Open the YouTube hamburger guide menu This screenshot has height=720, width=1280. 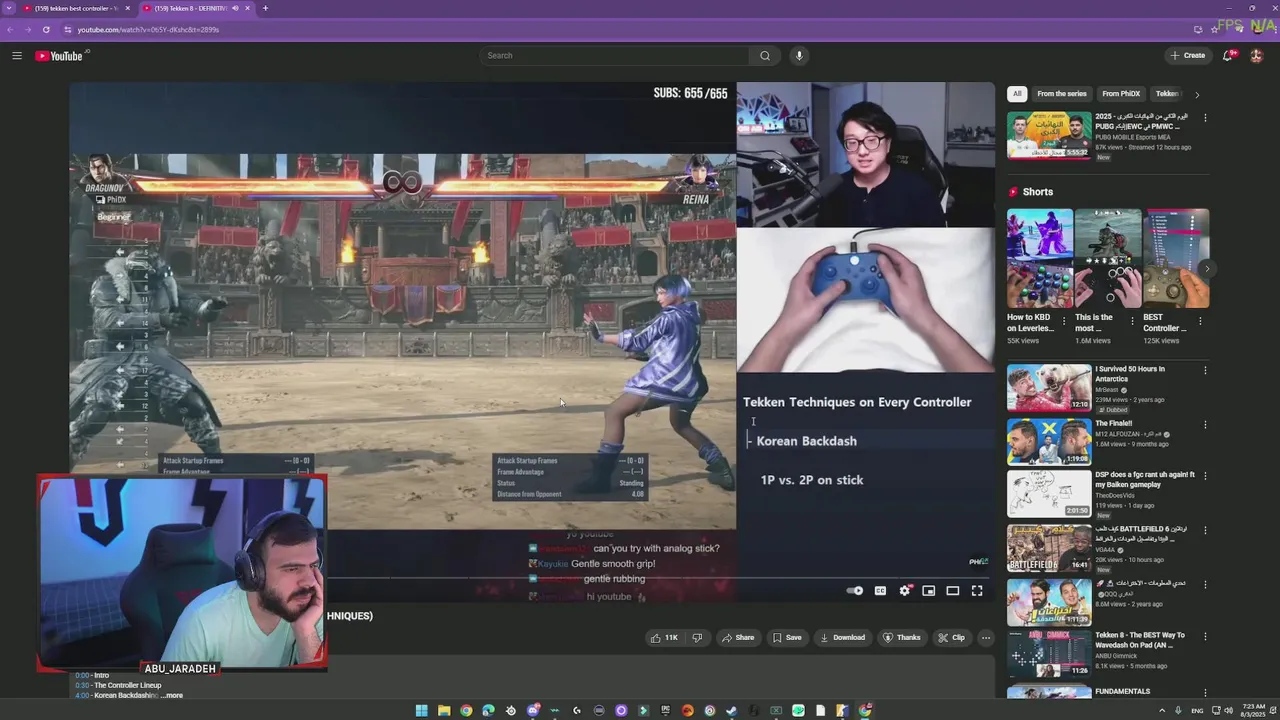click(17, 56)
